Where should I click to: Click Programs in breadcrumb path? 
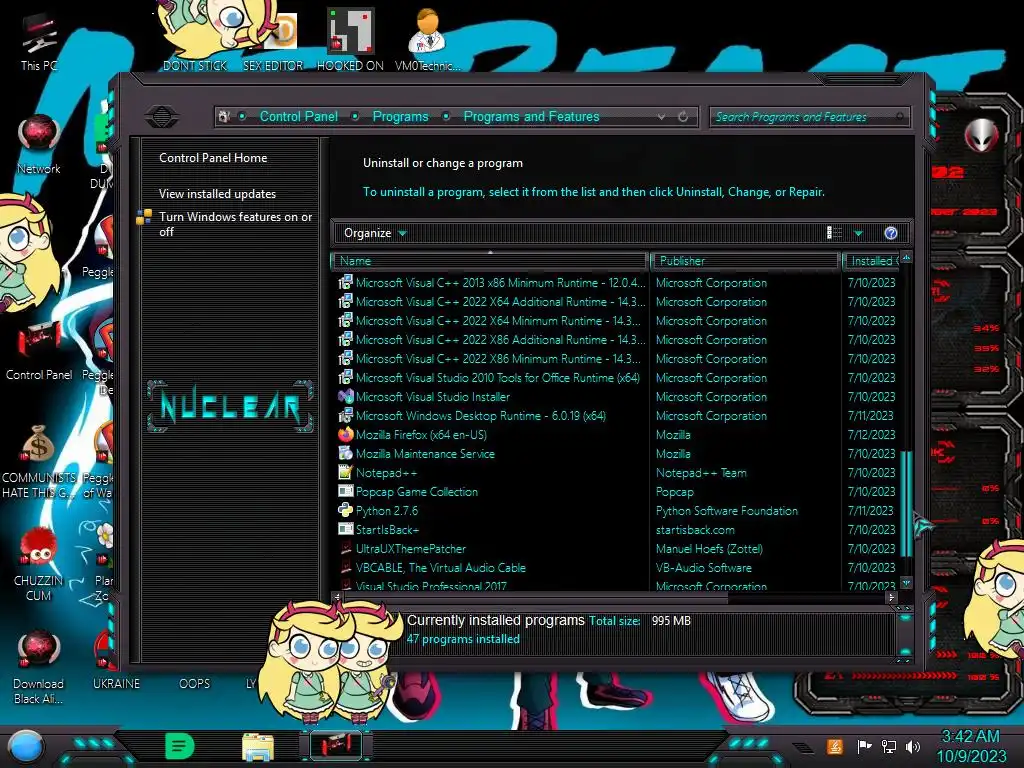(x=400, y=117)
